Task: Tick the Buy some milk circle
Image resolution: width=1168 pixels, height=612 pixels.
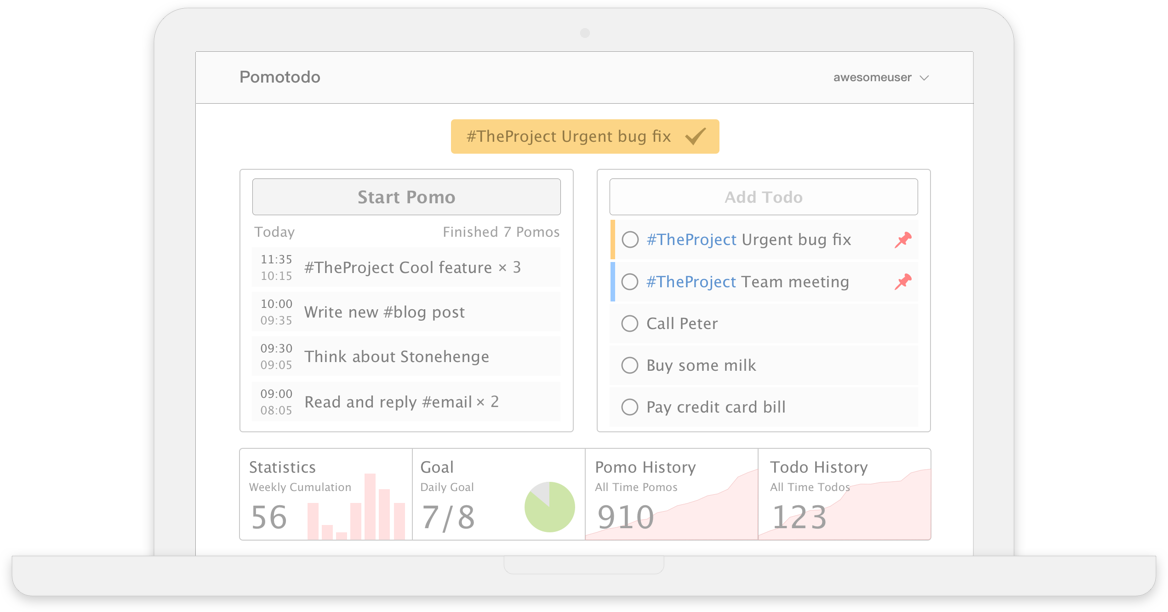Action: point(630,365)
